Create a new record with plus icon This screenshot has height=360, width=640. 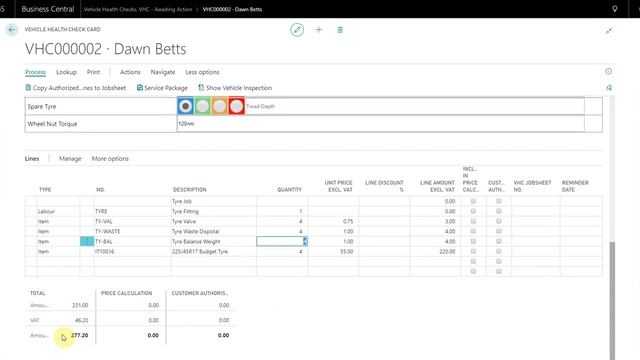319,30
